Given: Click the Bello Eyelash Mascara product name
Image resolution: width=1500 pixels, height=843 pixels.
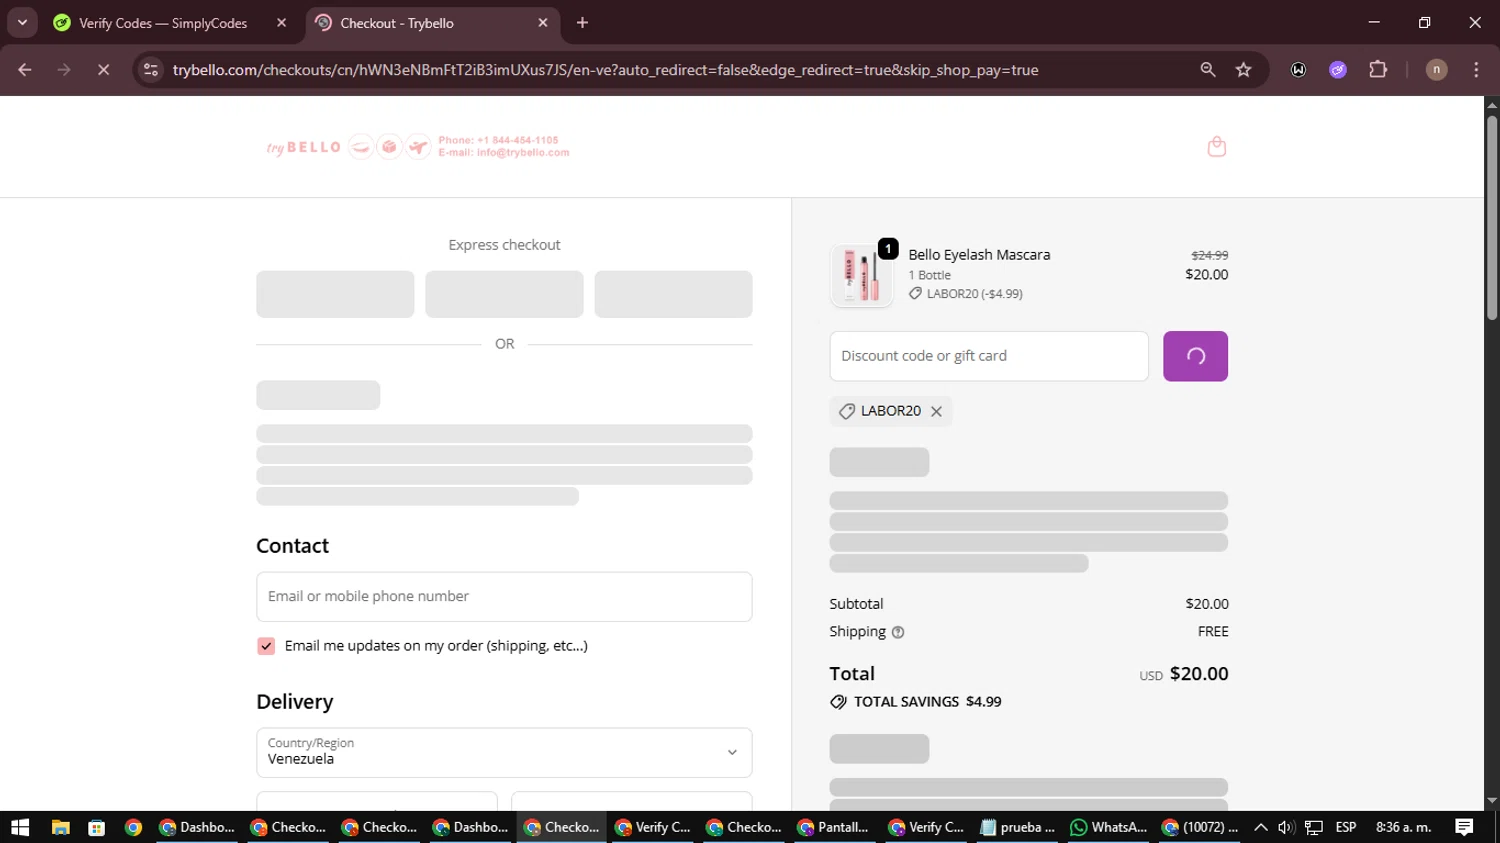Looking at the screenshot, I should pyautogui.click(x=979, y=255).
